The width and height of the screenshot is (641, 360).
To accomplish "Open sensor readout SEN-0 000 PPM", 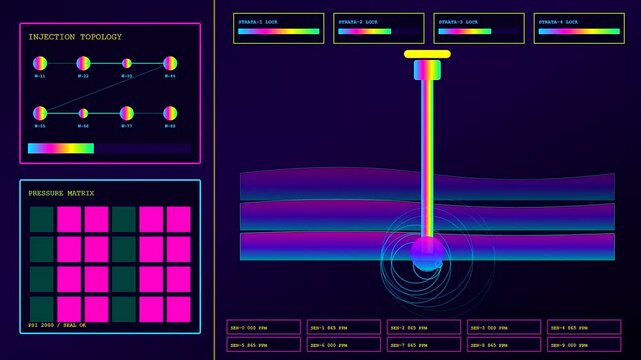I will click(264, 327).
